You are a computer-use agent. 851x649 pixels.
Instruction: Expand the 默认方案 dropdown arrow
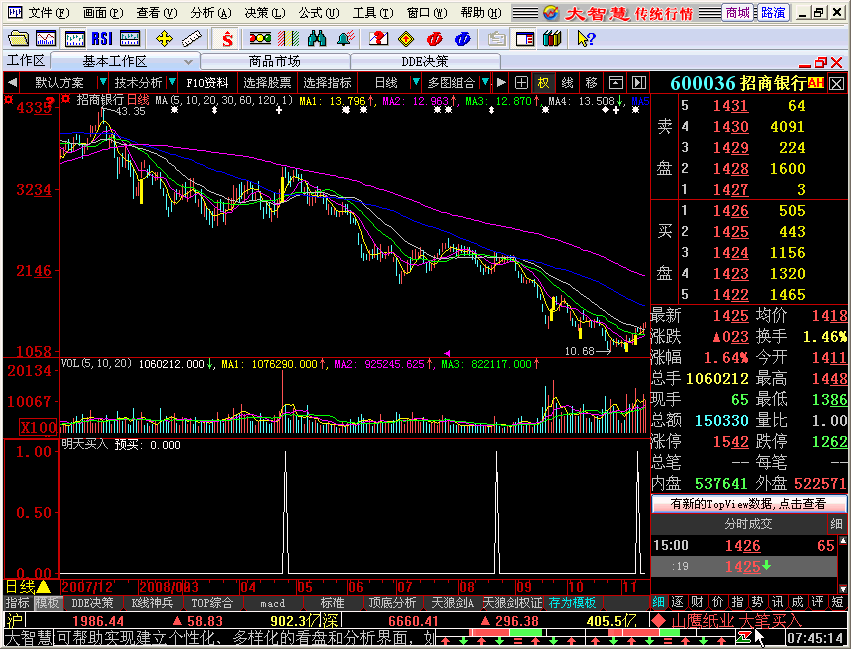coord(103,82)
